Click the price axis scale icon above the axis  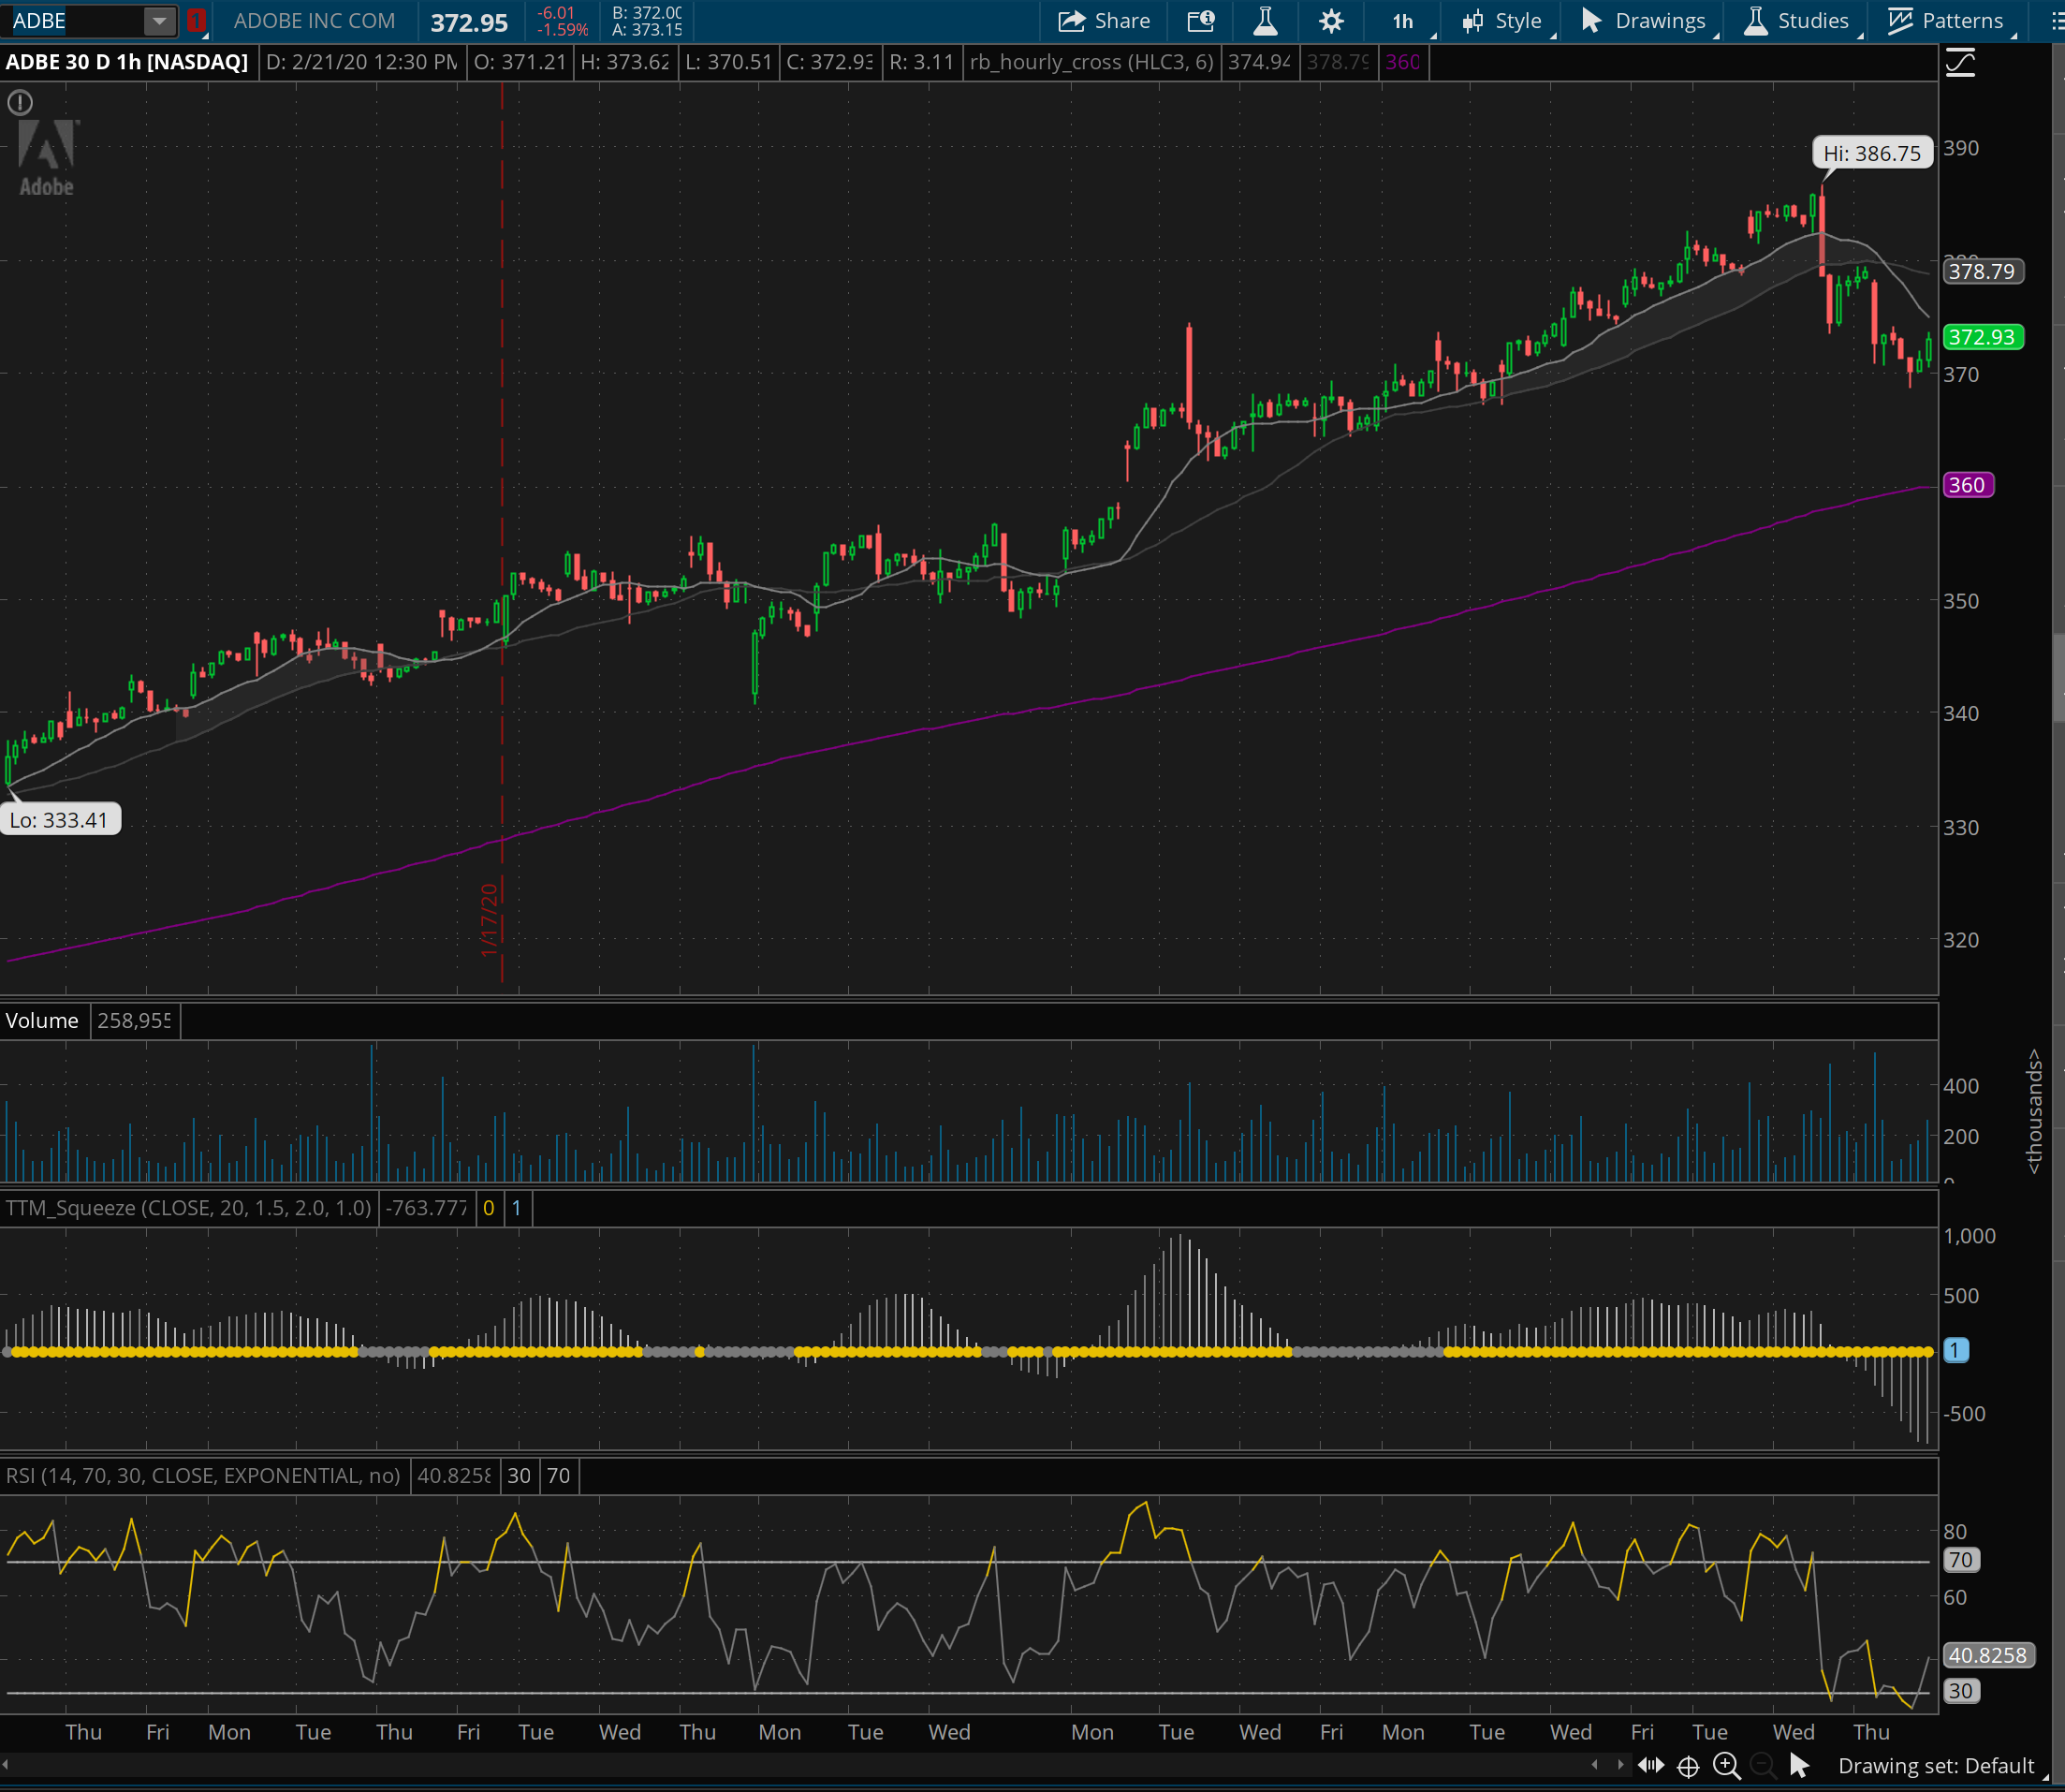click(x=1961, y=63)
